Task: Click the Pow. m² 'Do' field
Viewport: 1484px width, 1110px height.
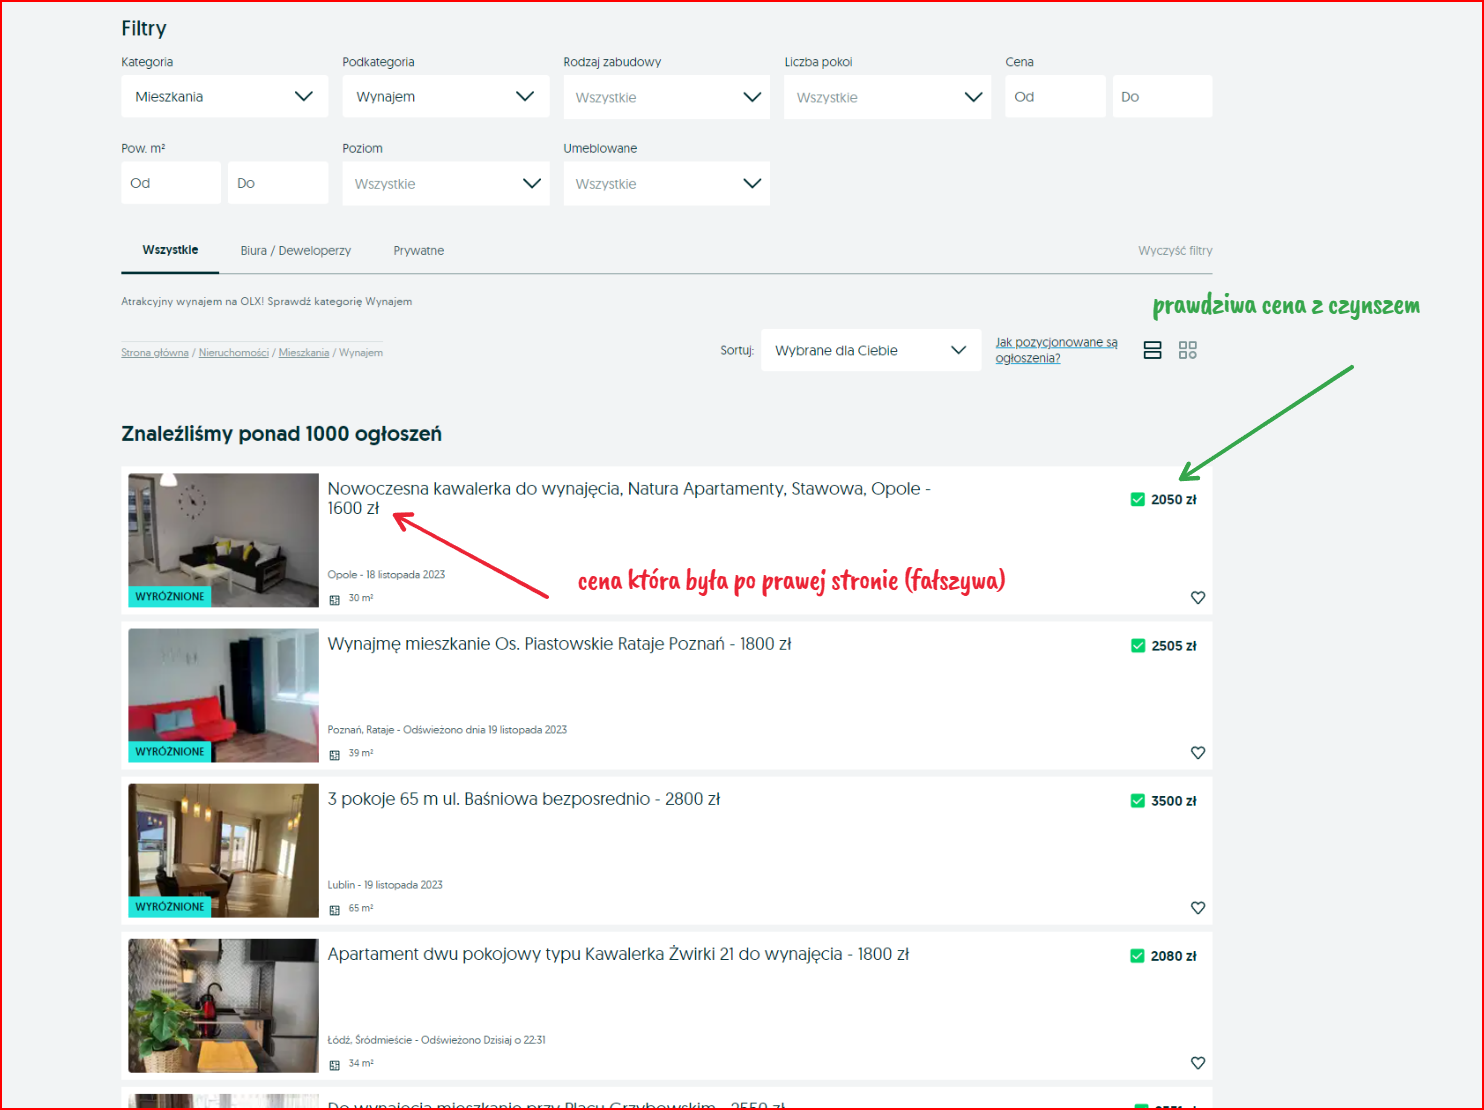Action: pos(278,183)
